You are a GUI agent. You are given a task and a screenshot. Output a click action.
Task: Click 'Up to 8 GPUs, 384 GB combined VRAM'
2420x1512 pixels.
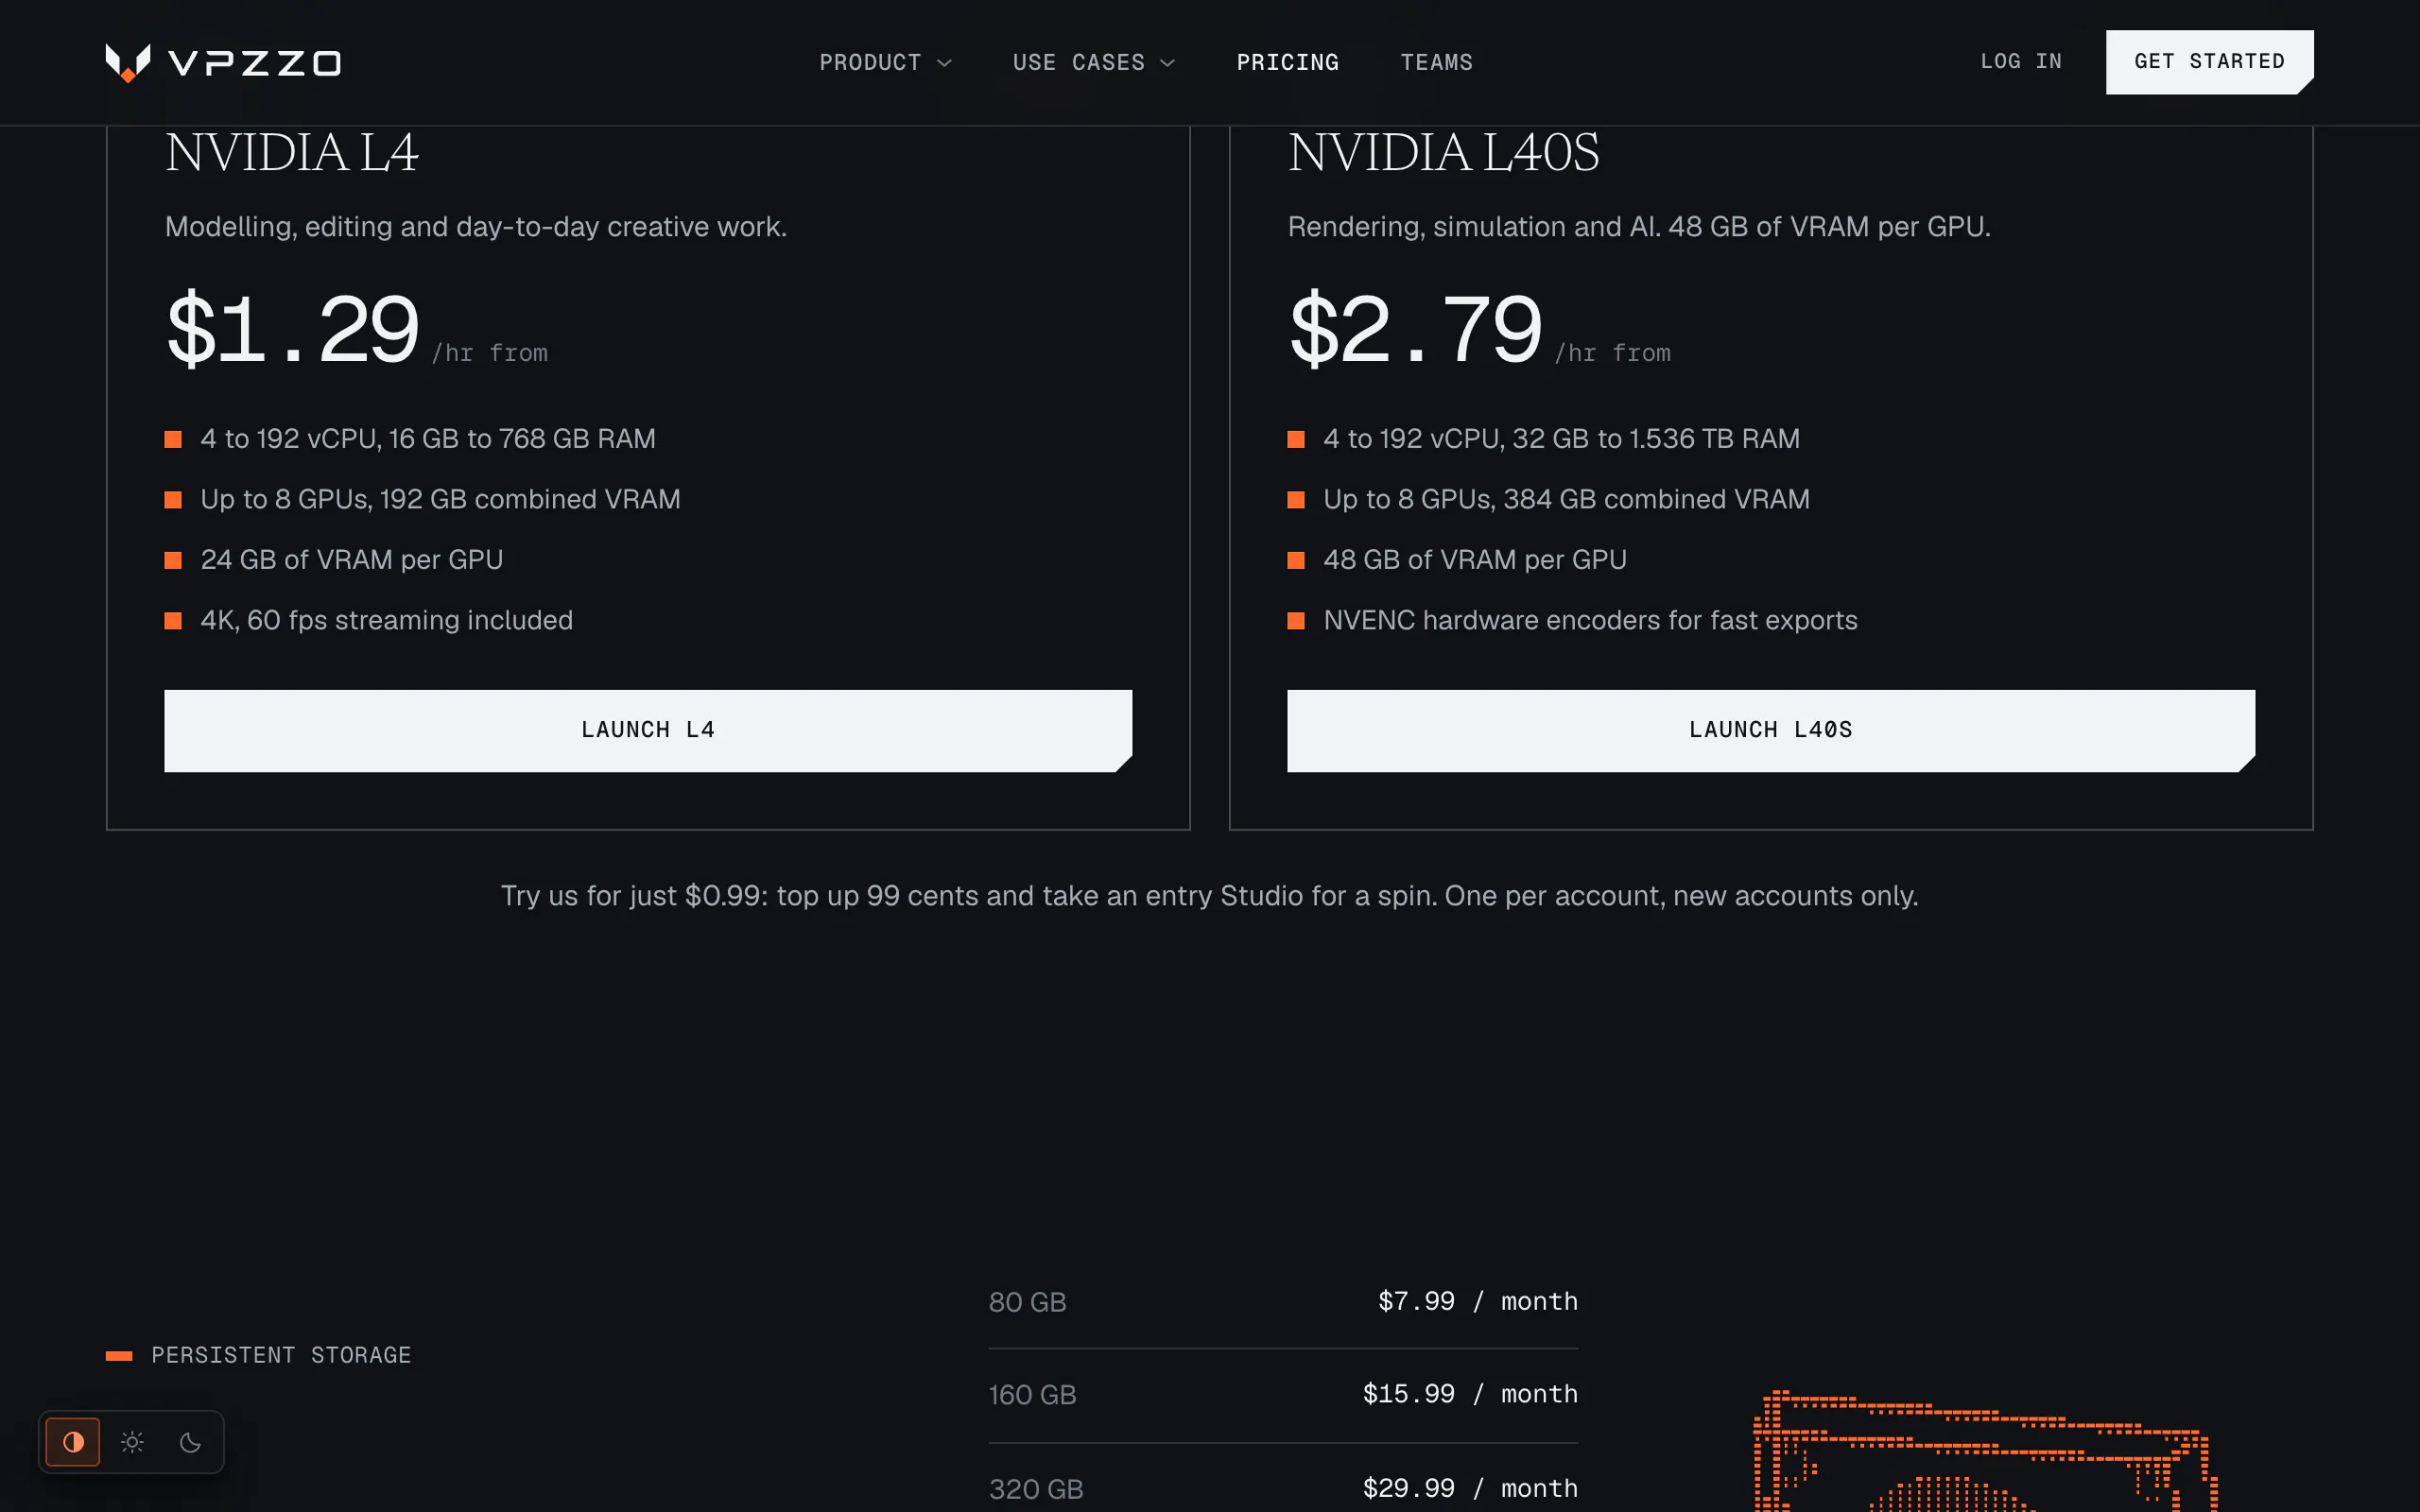coord(1566,499)
